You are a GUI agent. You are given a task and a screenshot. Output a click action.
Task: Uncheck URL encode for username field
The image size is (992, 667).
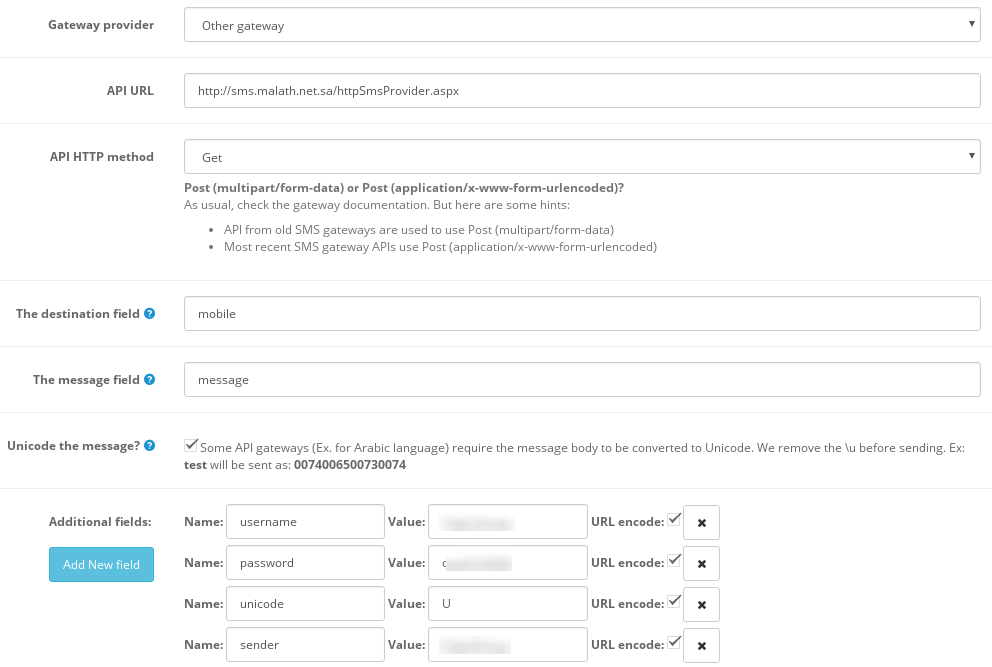click(674, 519)
